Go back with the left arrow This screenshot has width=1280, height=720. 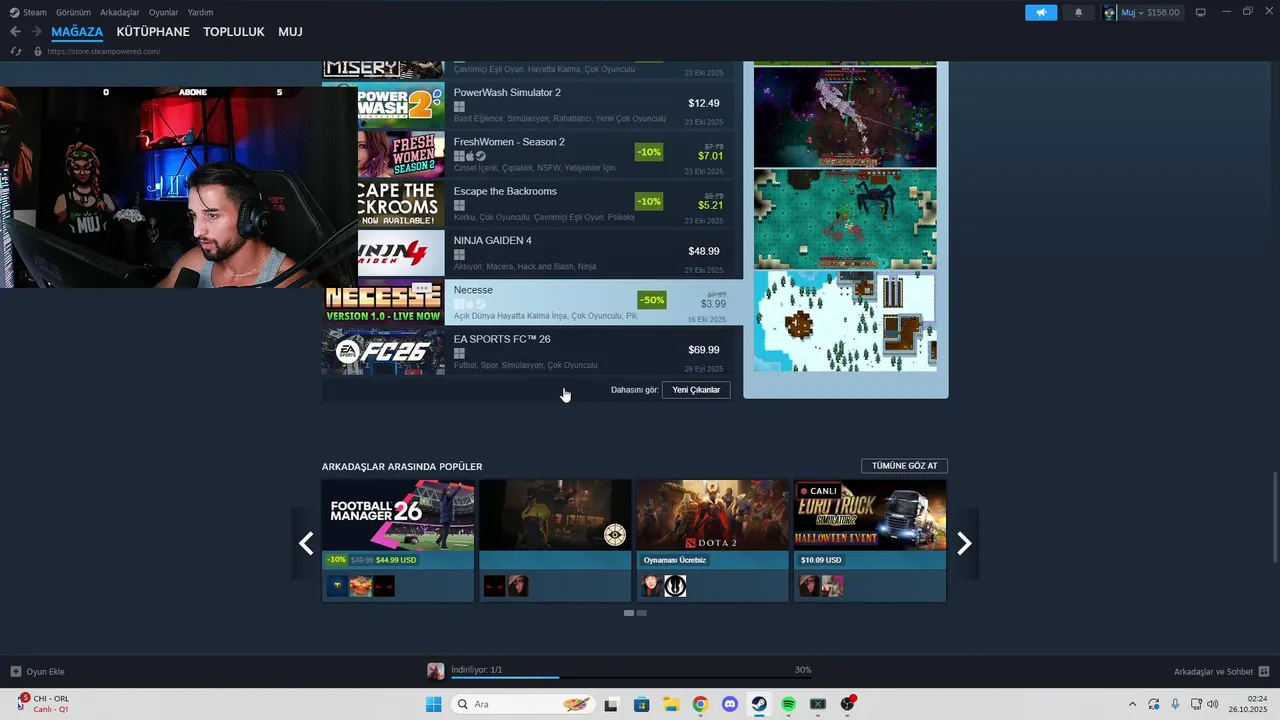(15, 32)
